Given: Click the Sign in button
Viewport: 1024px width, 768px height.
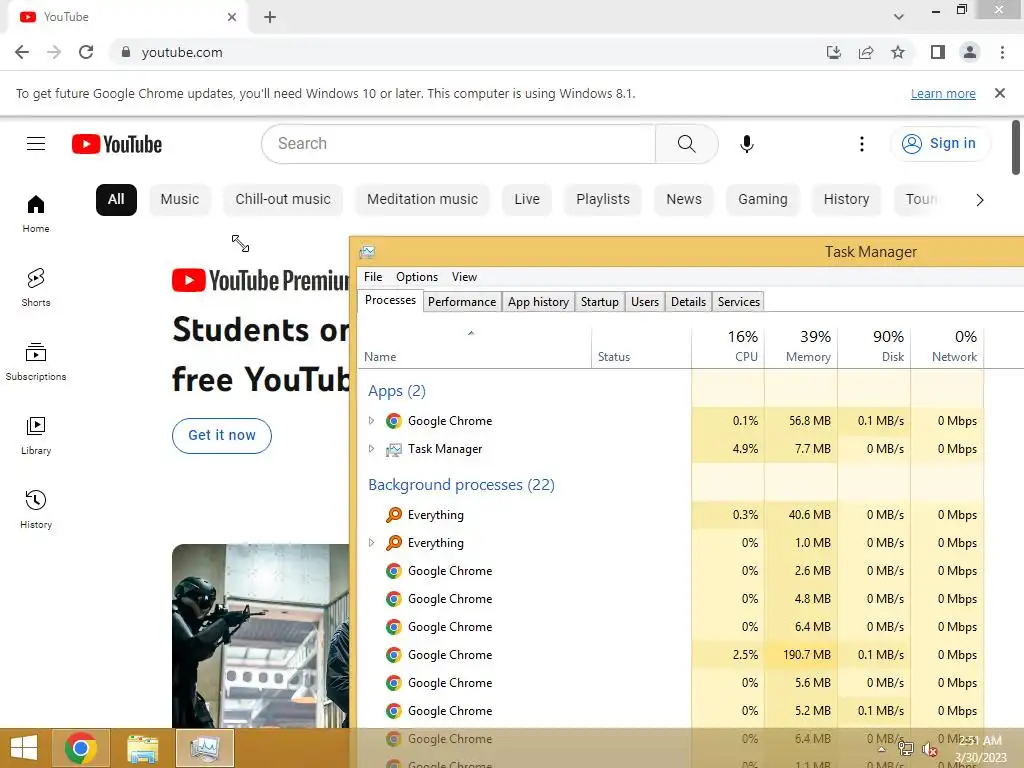Looking at the screenshot, I should 940,144.
